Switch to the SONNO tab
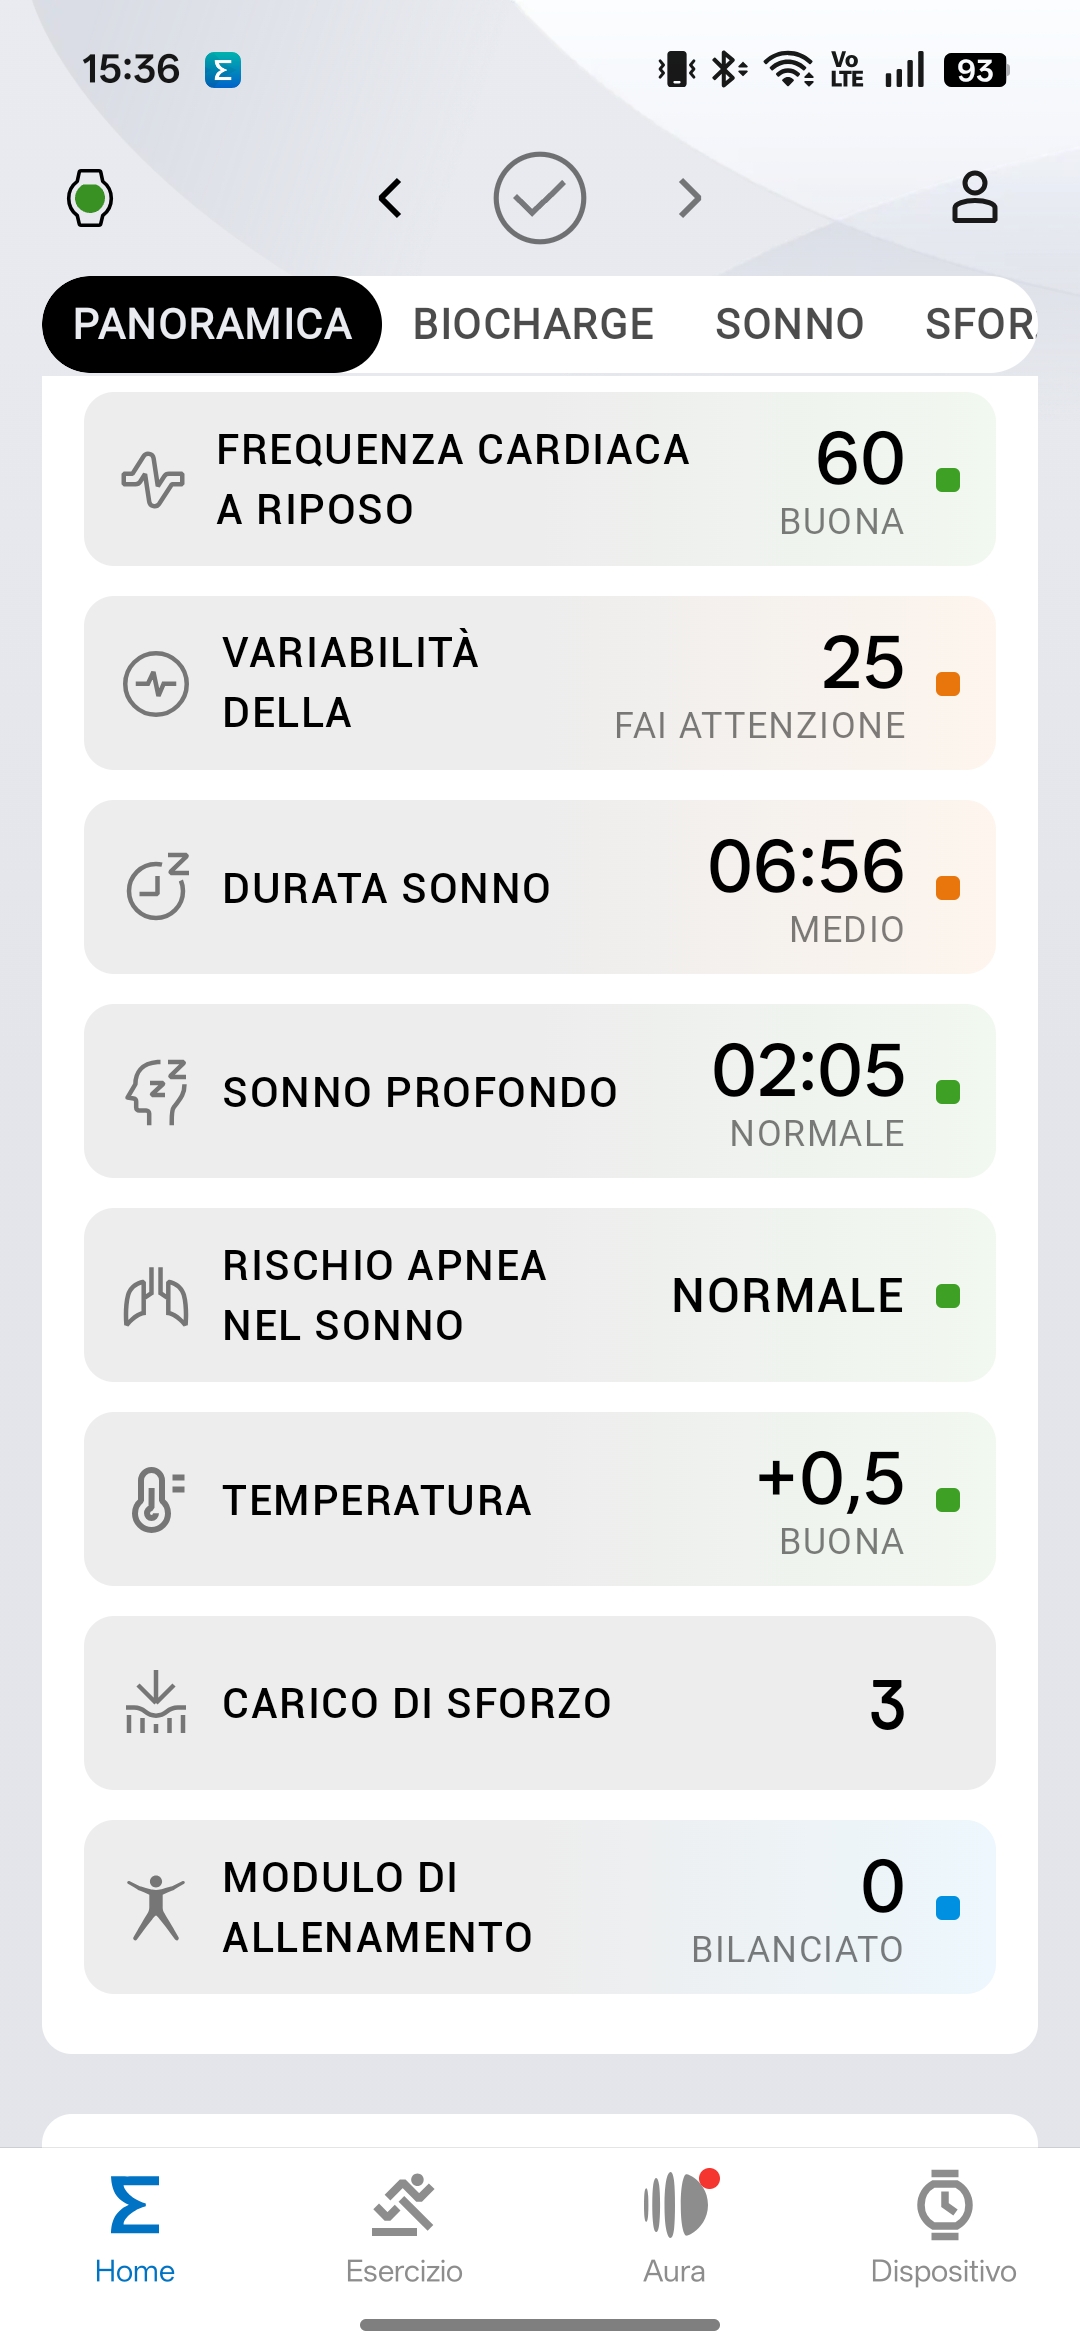1080x2352 pixels. [x=789, y=324]
